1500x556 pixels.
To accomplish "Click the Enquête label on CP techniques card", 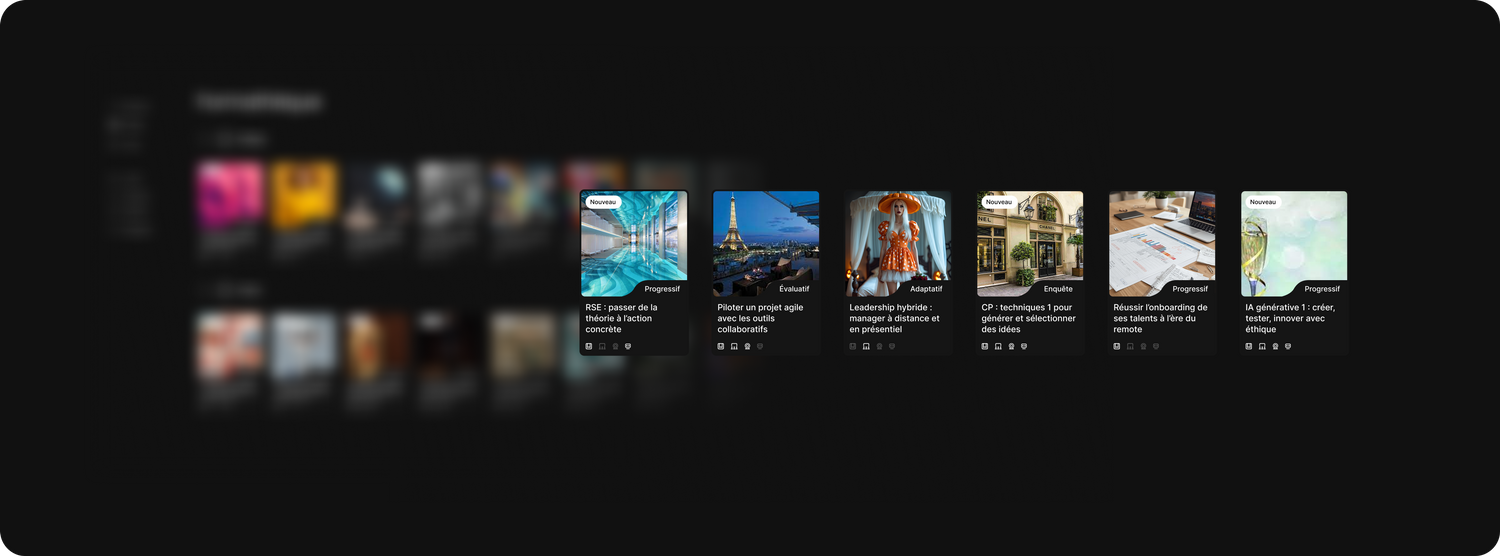I will pyautogui.click(x=1058, y=289).
